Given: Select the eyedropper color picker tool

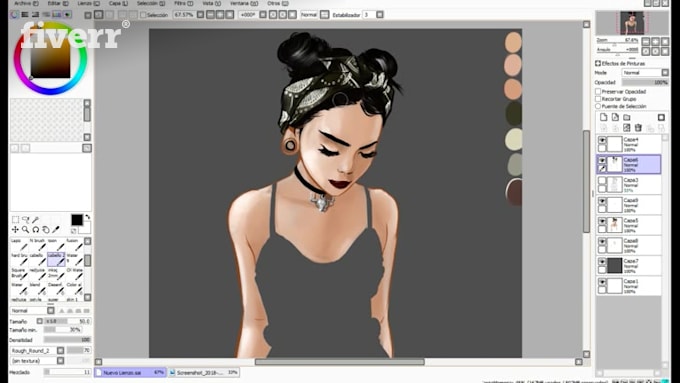Looking at the screenshot, I should (x=56, y=229).
